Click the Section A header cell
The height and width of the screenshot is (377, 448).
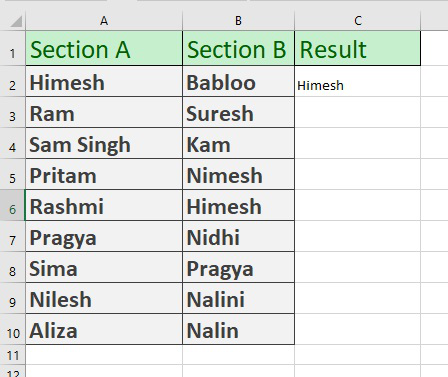104,49
